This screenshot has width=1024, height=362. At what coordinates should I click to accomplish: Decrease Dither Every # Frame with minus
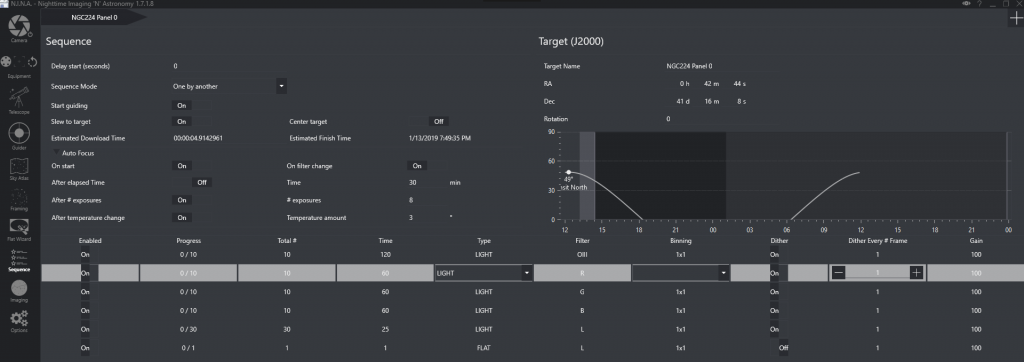point(839,272)
